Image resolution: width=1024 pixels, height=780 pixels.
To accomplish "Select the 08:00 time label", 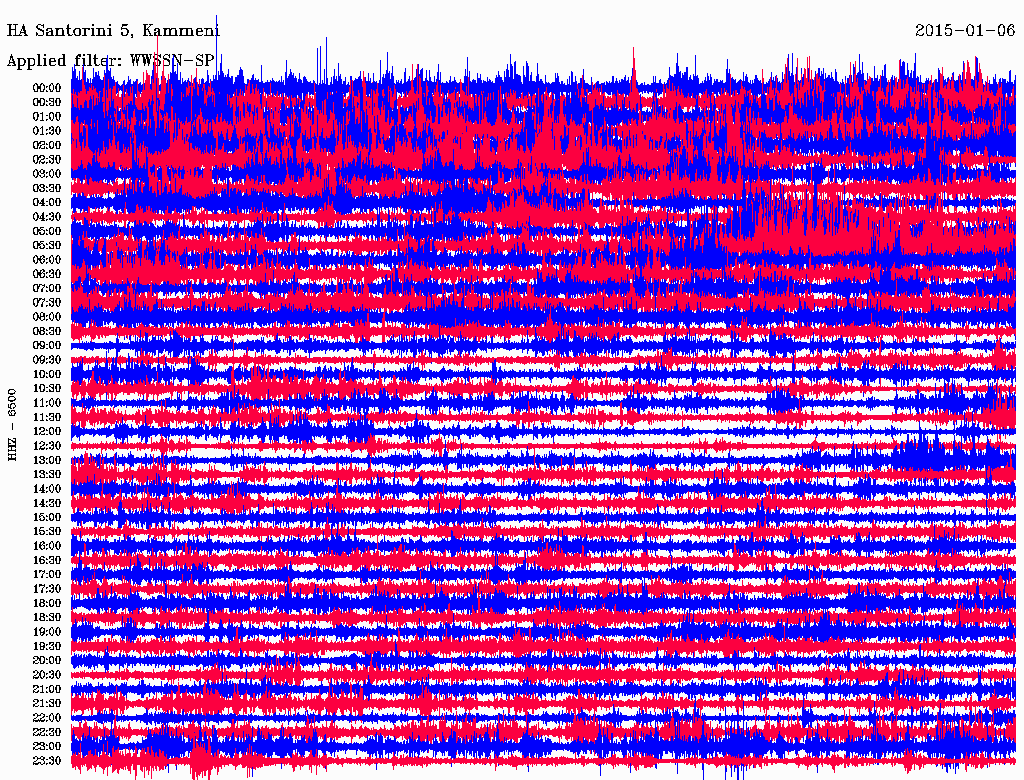I will click(47, 317).
